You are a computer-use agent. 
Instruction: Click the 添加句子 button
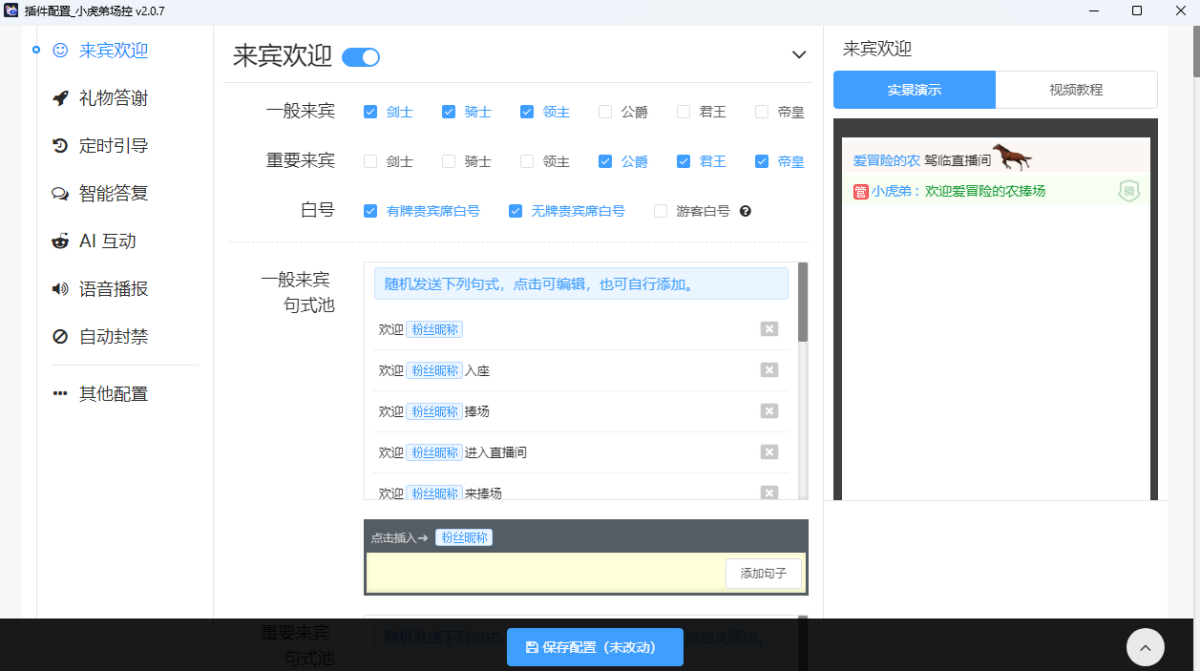763,573
